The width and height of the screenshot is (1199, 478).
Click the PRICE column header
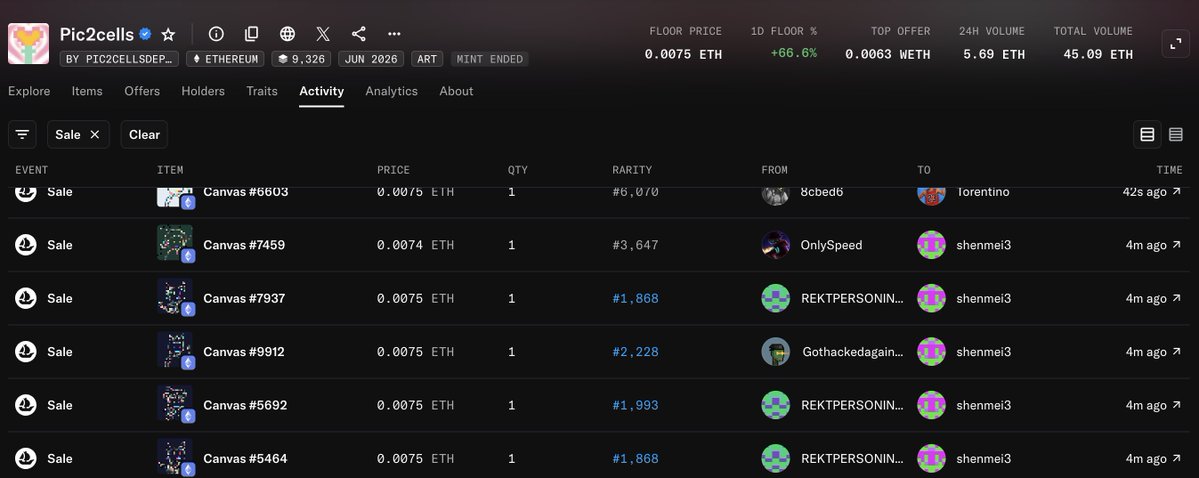coord(393,170)
